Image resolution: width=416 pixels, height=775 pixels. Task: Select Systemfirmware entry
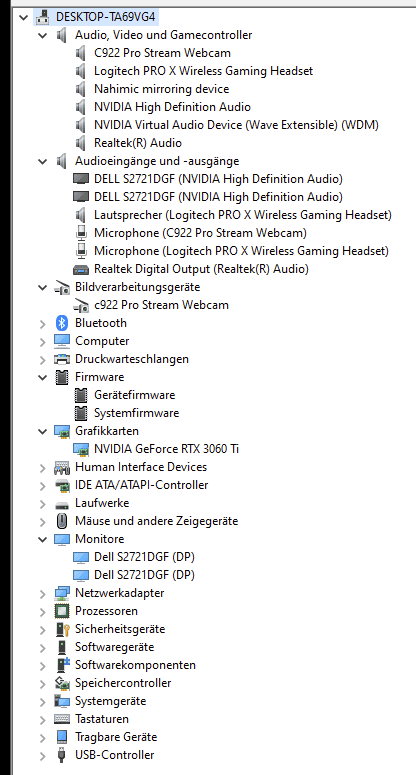tap(136, 413)
